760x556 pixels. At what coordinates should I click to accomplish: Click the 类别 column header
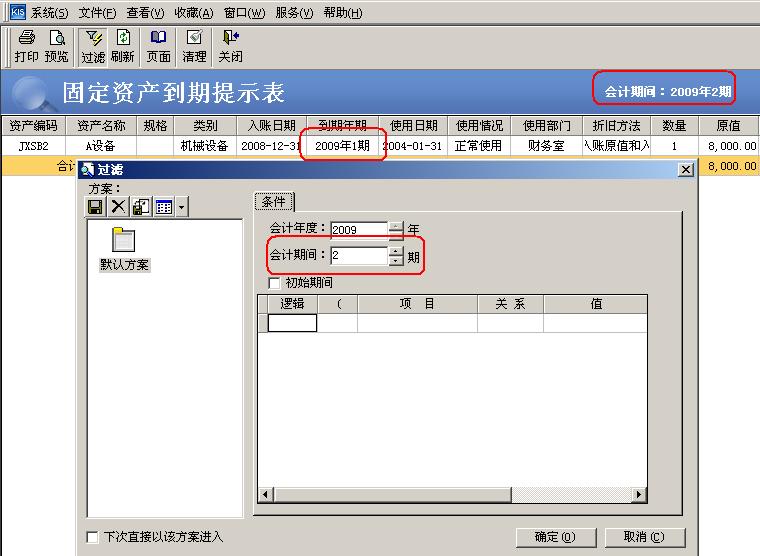[x=206, y=126]
